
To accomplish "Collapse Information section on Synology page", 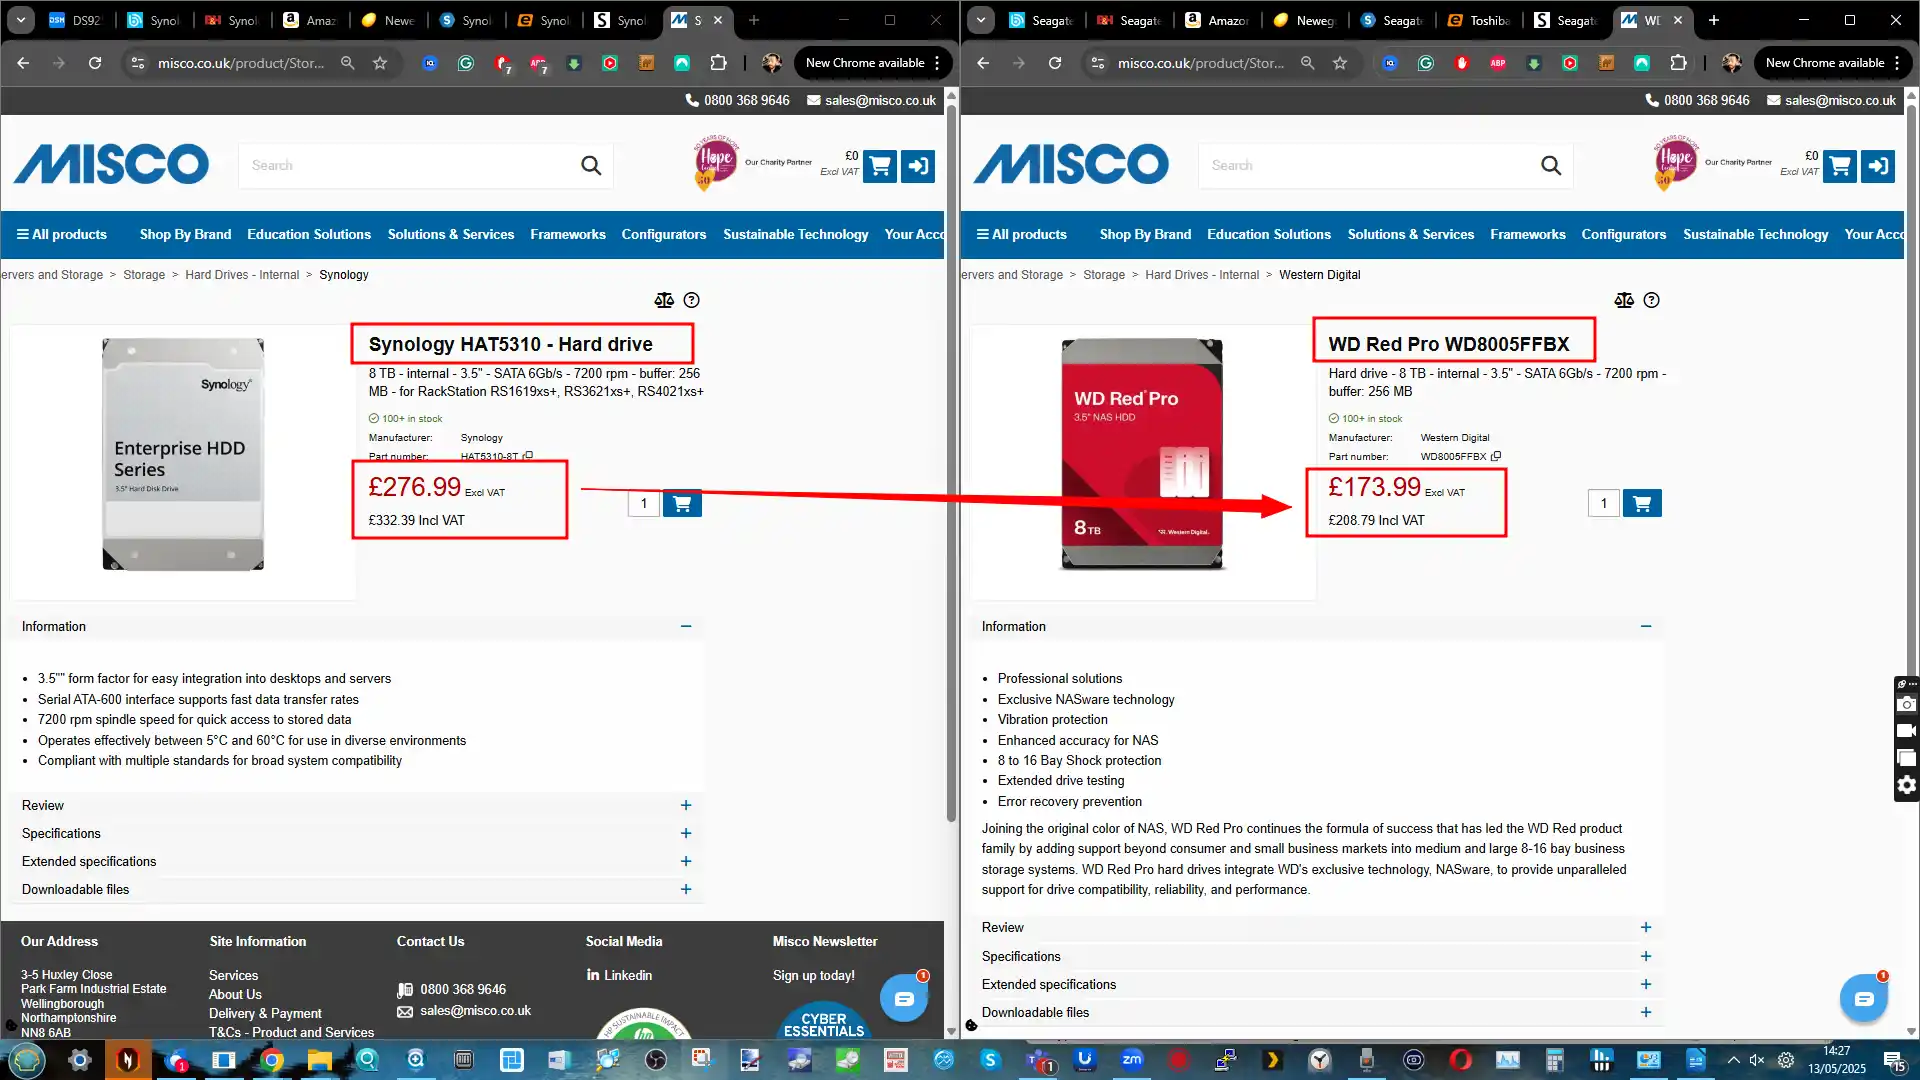I will pyautogui.click(x=686, y=627).
